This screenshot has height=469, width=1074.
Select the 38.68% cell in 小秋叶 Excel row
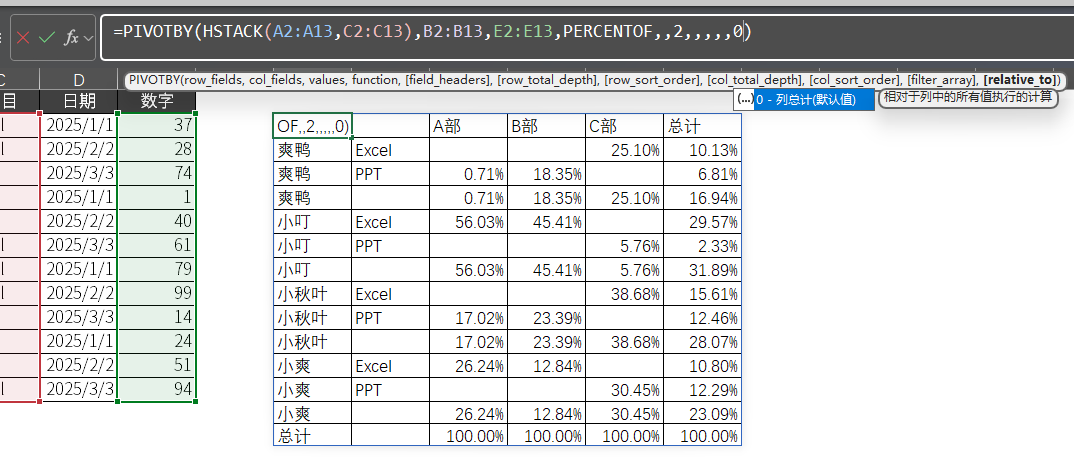pyautogui.click(x=625, y=293)
